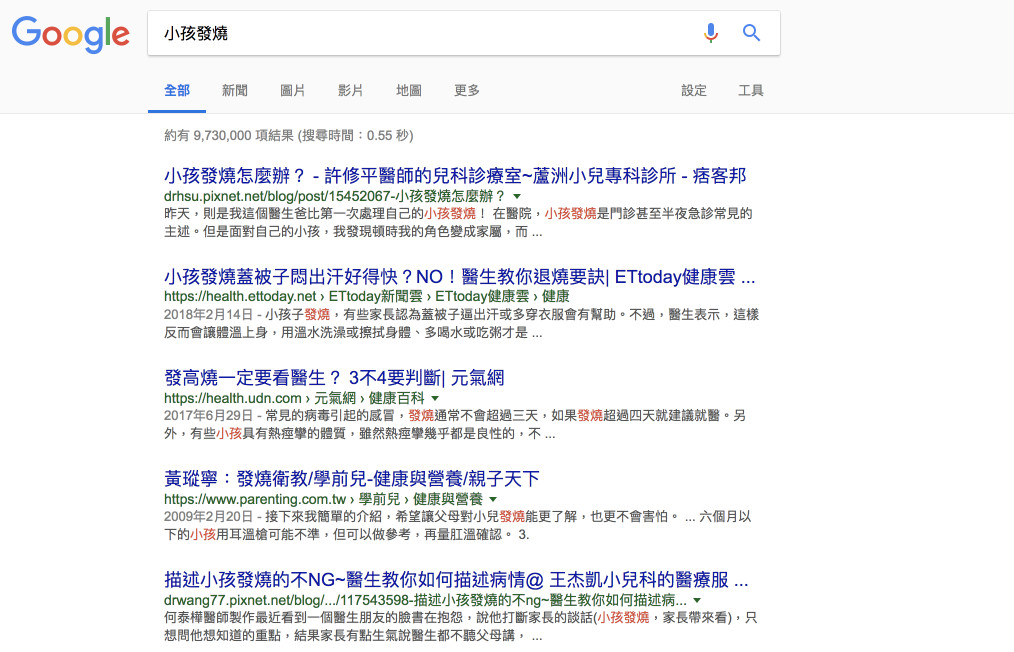Click the drwang77.pixnet.net/blog URL text
1014x652 pixels.
pos(425,600)
